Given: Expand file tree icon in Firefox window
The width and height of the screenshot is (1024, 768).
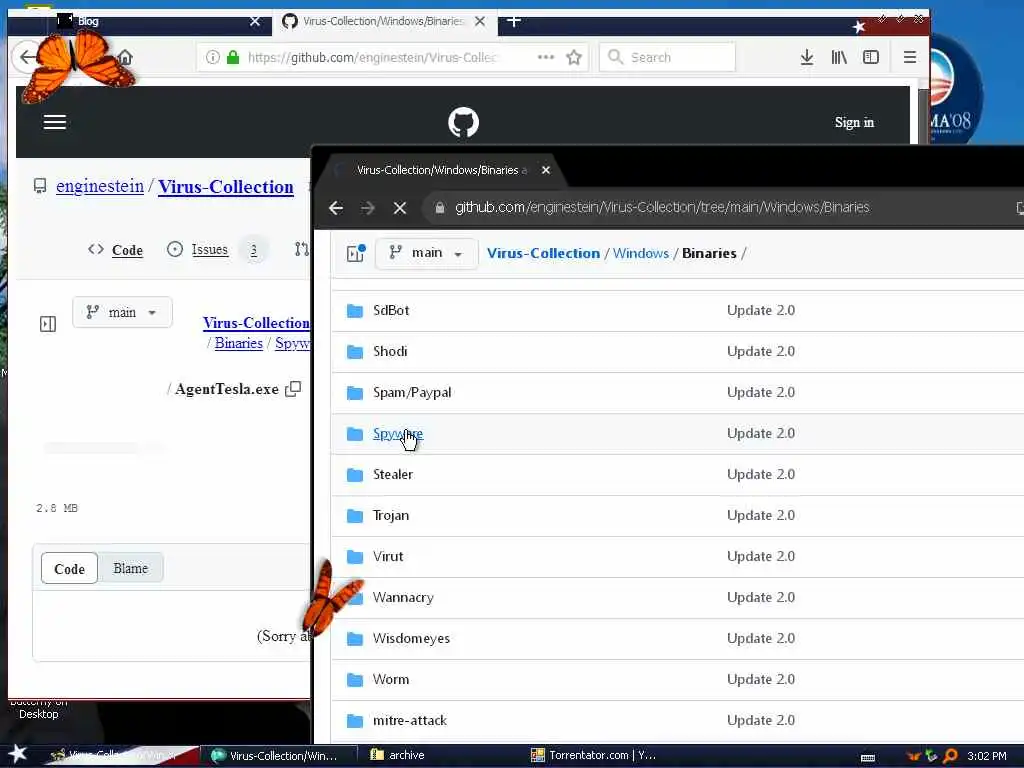Looking at the screenshot, I should [48, 324].
